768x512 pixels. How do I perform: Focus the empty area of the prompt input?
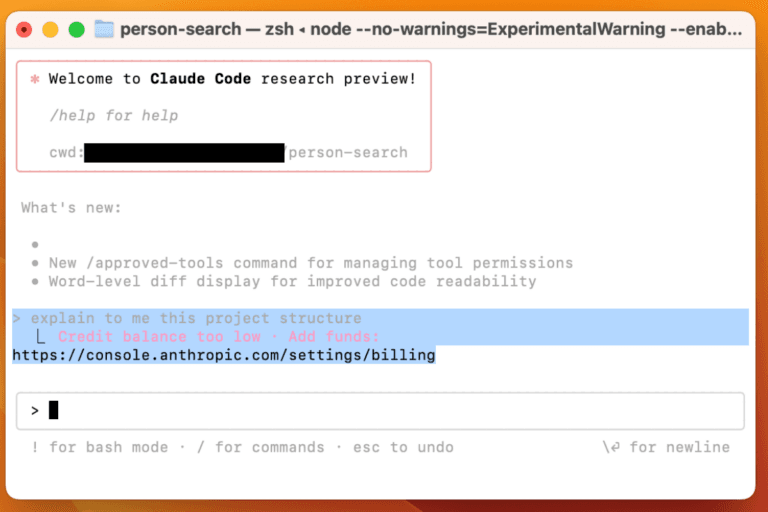point(400,410)
